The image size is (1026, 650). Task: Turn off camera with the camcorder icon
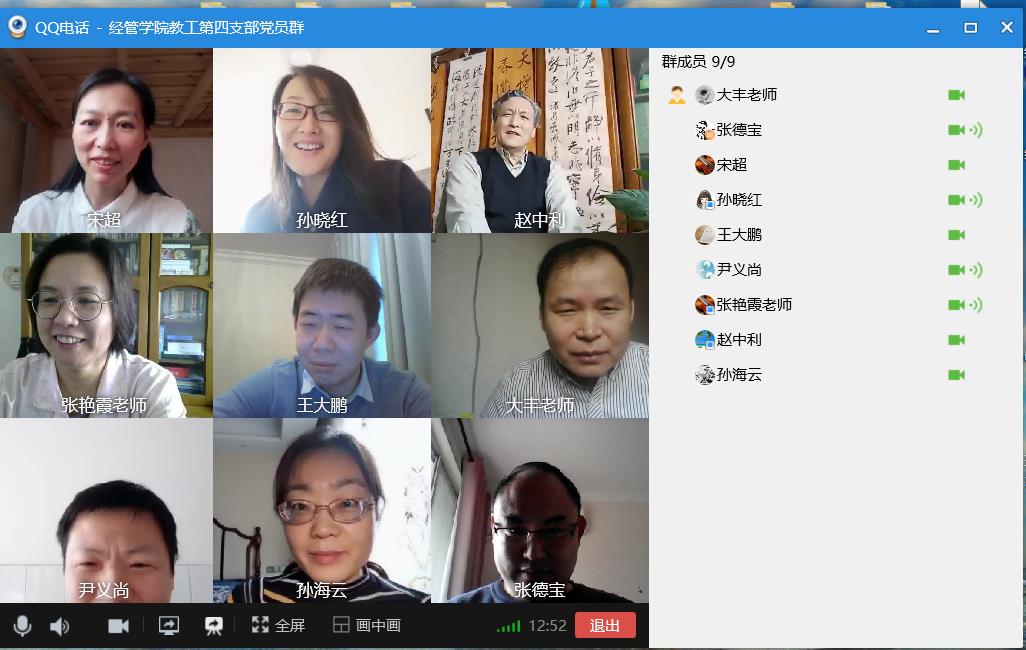coord(118,626)
